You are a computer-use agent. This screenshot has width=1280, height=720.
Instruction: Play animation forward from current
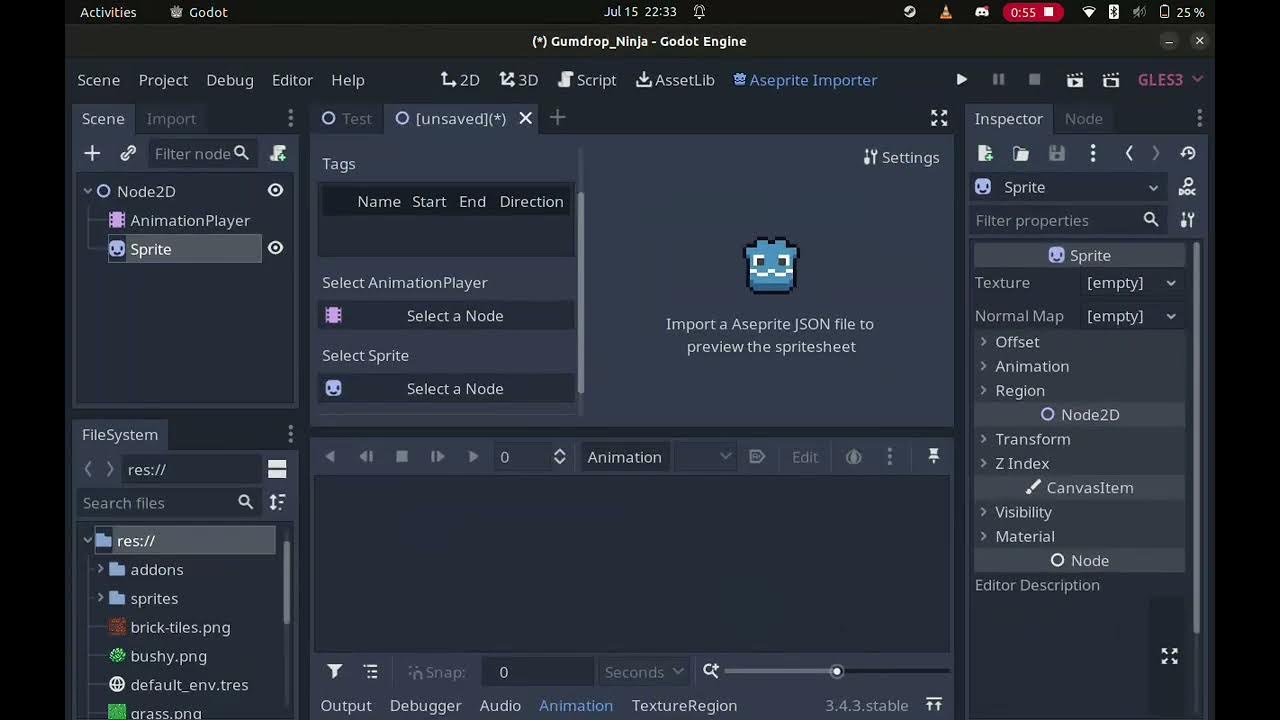(473, 456)
